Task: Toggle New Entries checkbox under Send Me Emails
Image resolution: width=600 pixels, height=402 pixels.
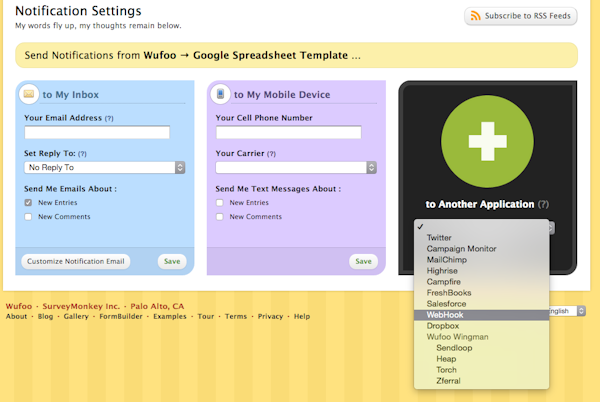Action: 28,203
